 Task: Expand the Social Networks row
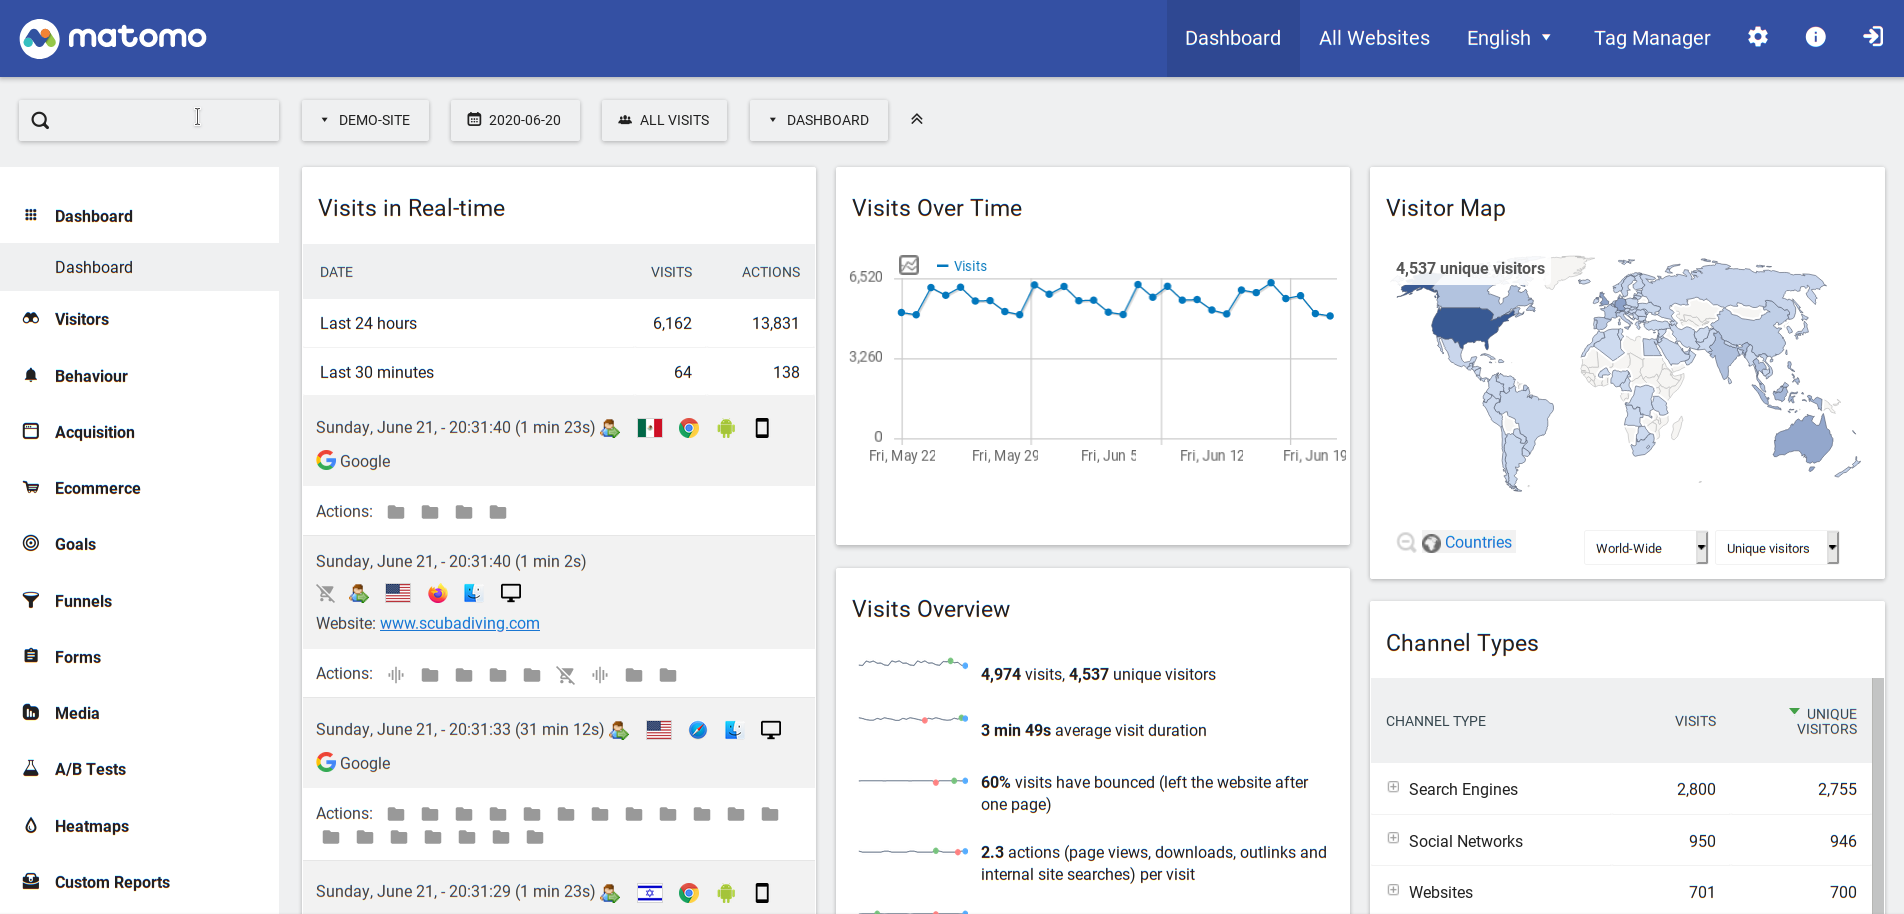(1393, 838)
